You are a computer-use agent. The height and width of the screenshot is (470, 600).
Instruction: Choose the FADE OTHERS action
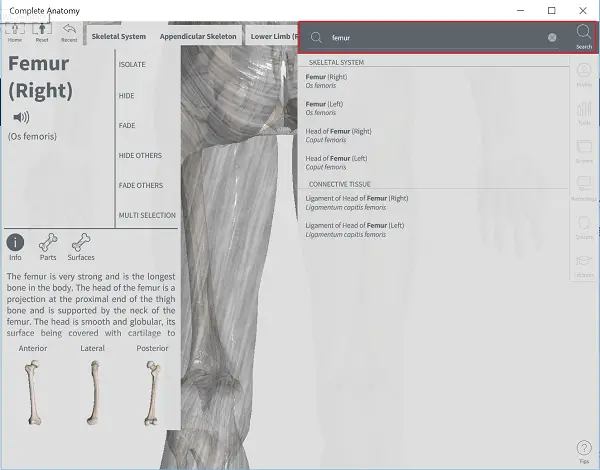click(x=140, y=185)
